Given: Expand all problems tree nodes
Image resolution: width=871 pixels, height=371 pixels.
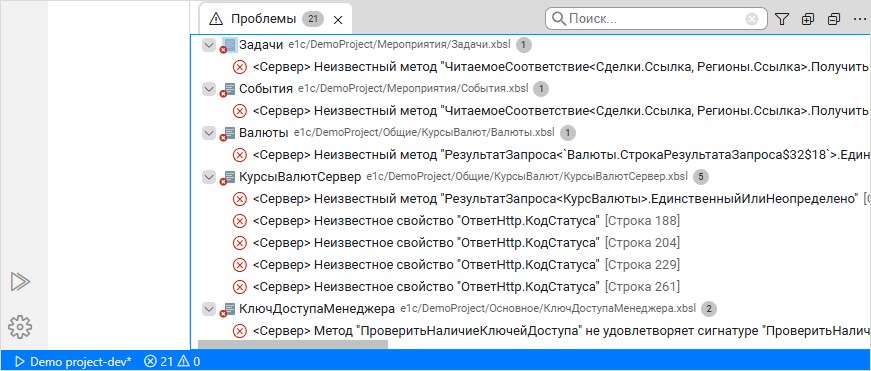Looking at the screenshot, I should 808,19.
